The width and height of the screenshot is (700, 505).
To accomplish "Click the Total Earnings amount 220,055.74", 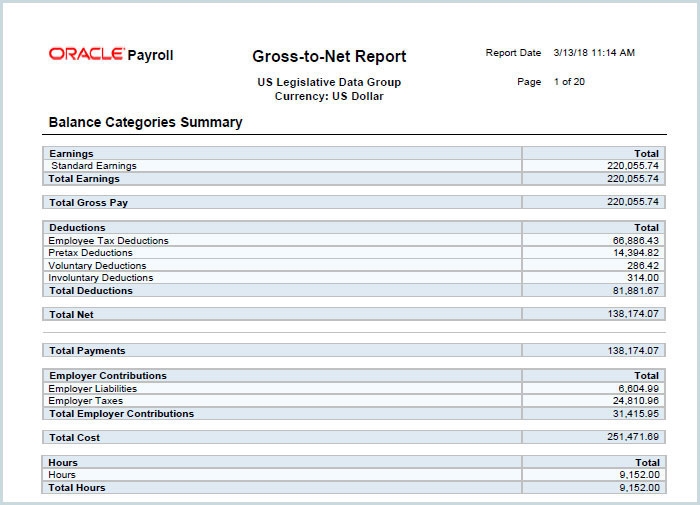I will coord(632,179).
